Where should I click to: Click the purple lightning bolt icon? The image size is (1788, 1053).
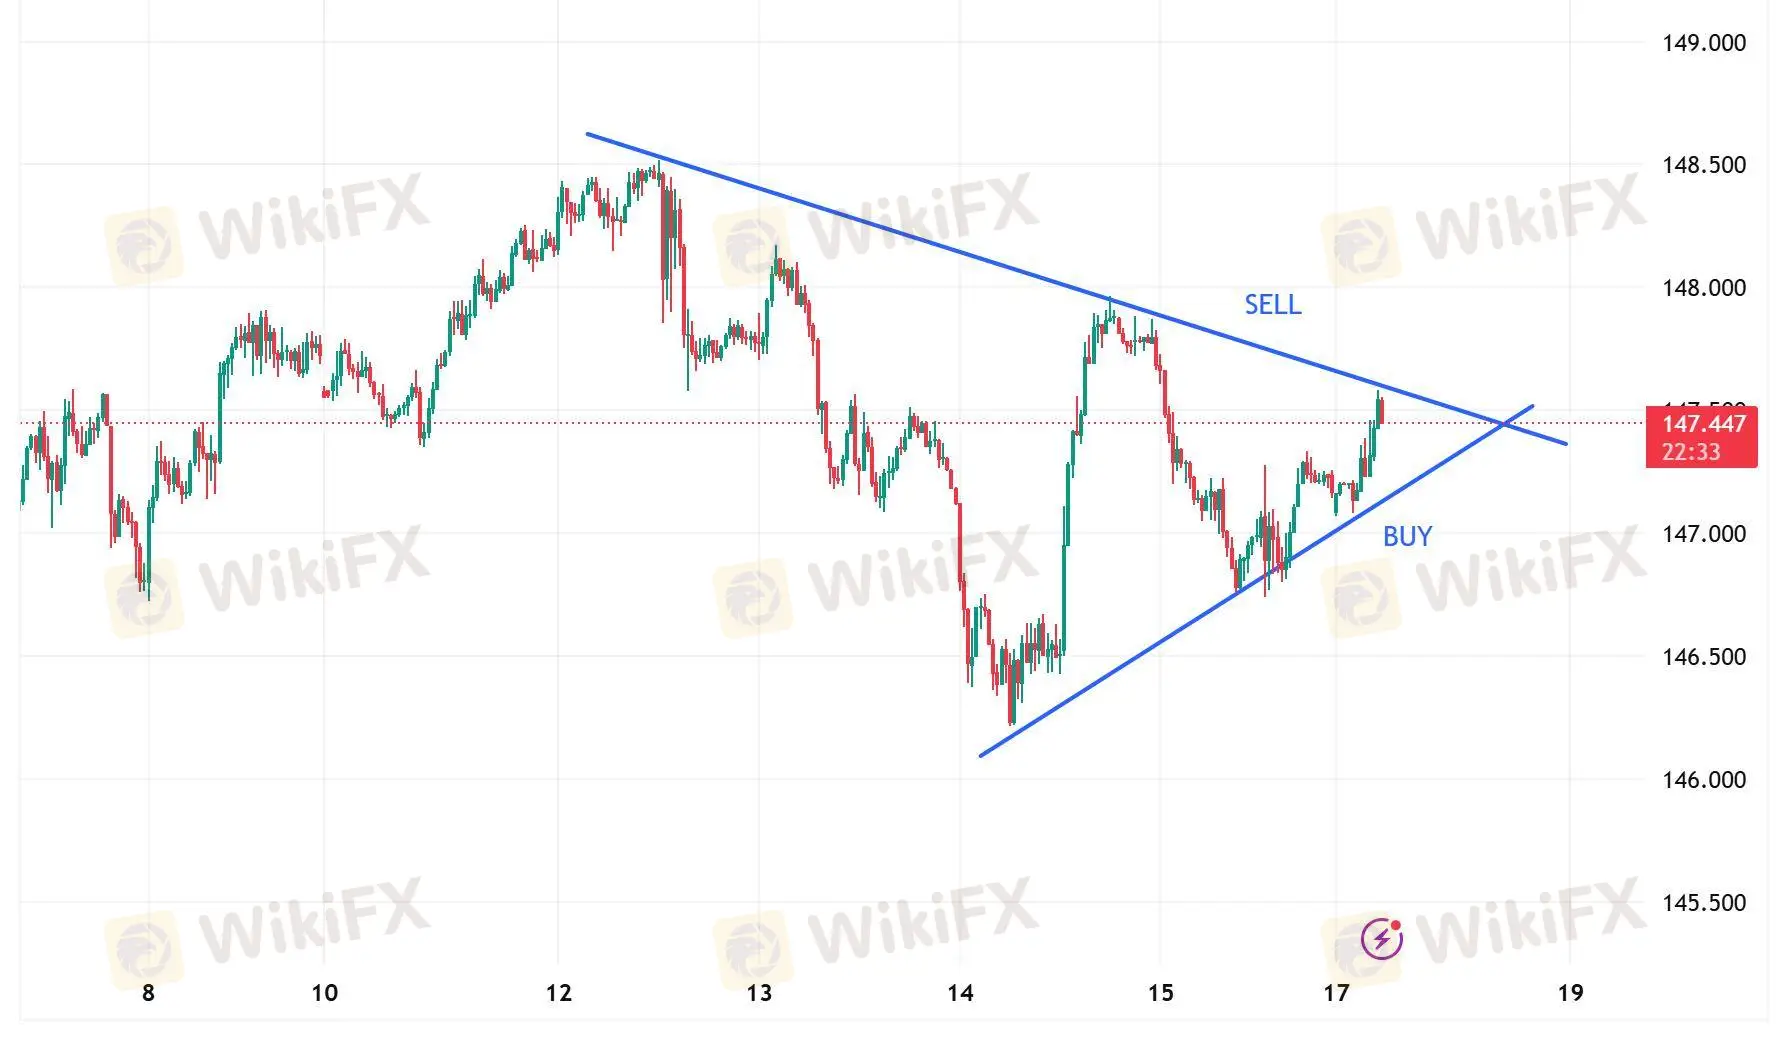tap(1382, 938)
